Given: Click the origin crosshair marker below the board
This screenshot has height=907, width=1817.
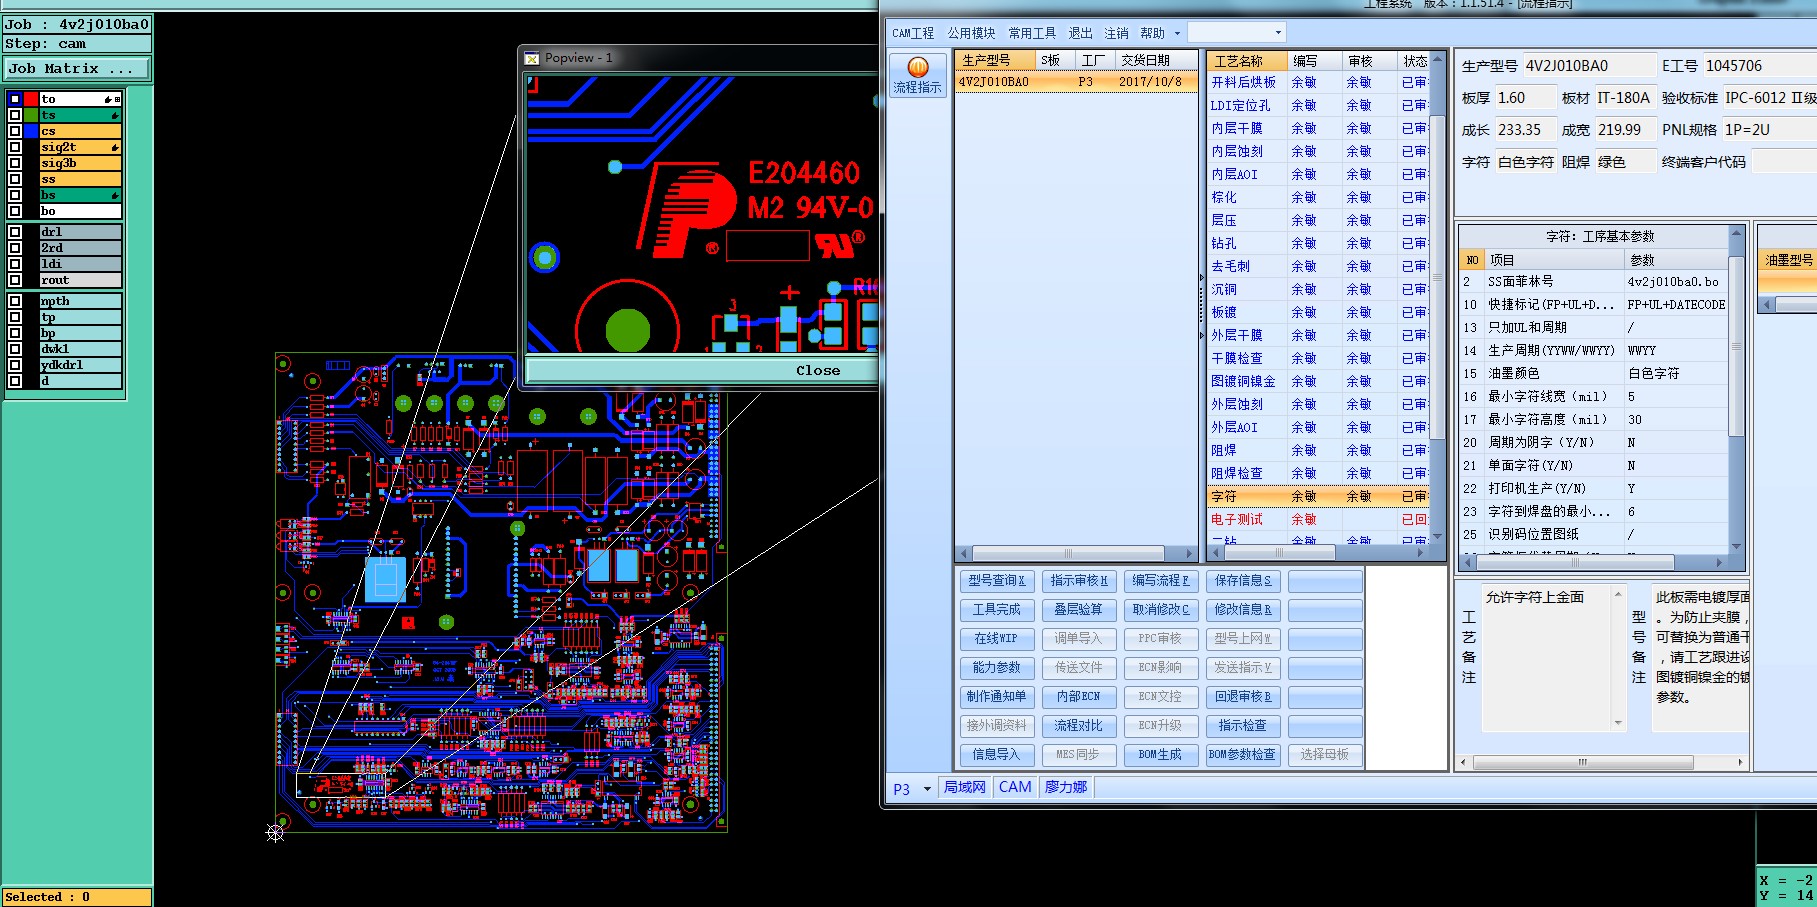Looking at the screenshot, I should (275, 832).
